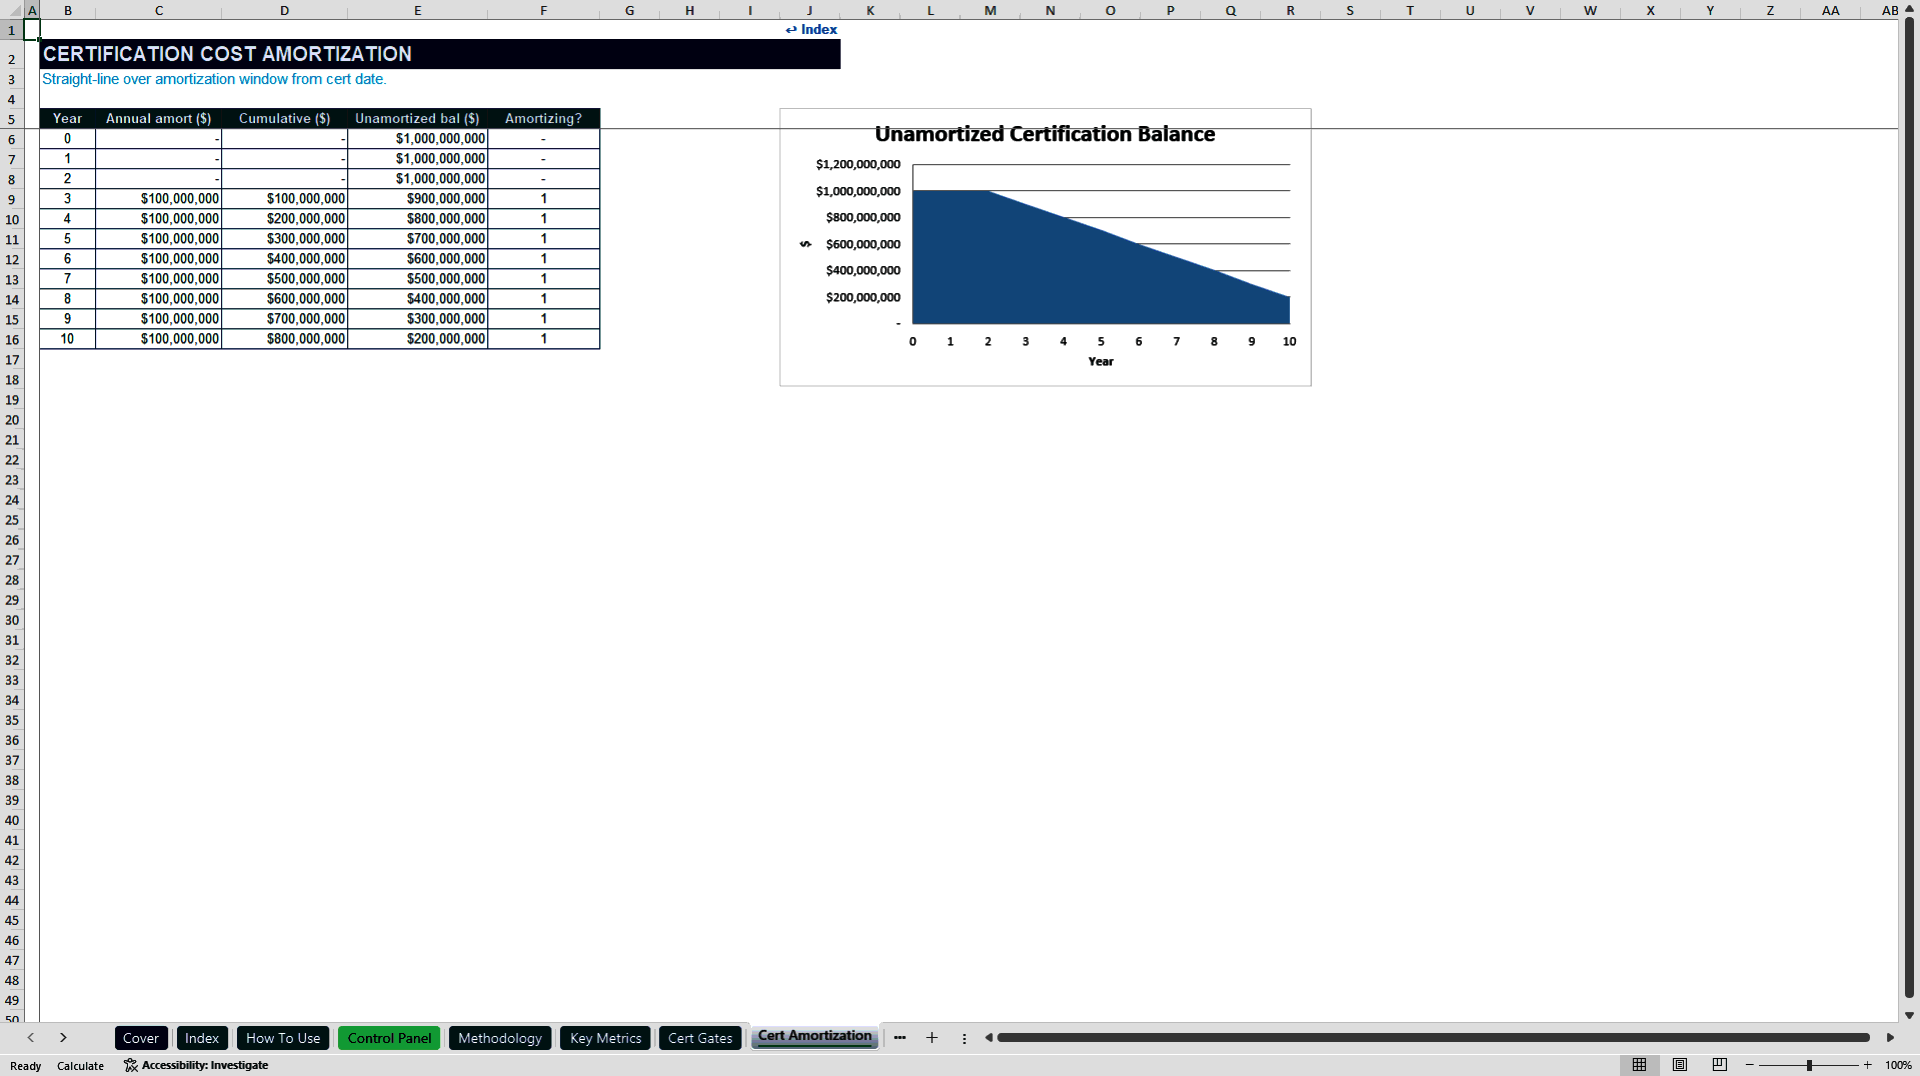This screenshot has width=1920, height=1076.
Task: Click the sheet tab bar options dots
Action: coord(964,1038)
